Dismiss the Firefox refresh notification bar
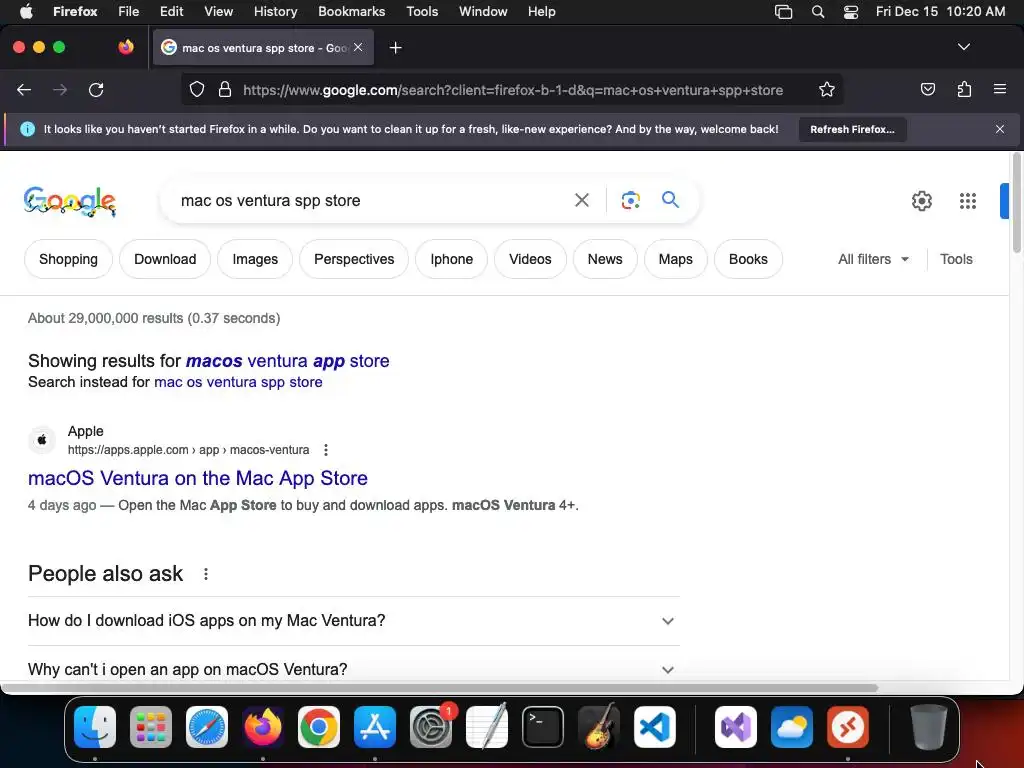Viewport: 1024px width, 768px height. click(x=999, y=129)
